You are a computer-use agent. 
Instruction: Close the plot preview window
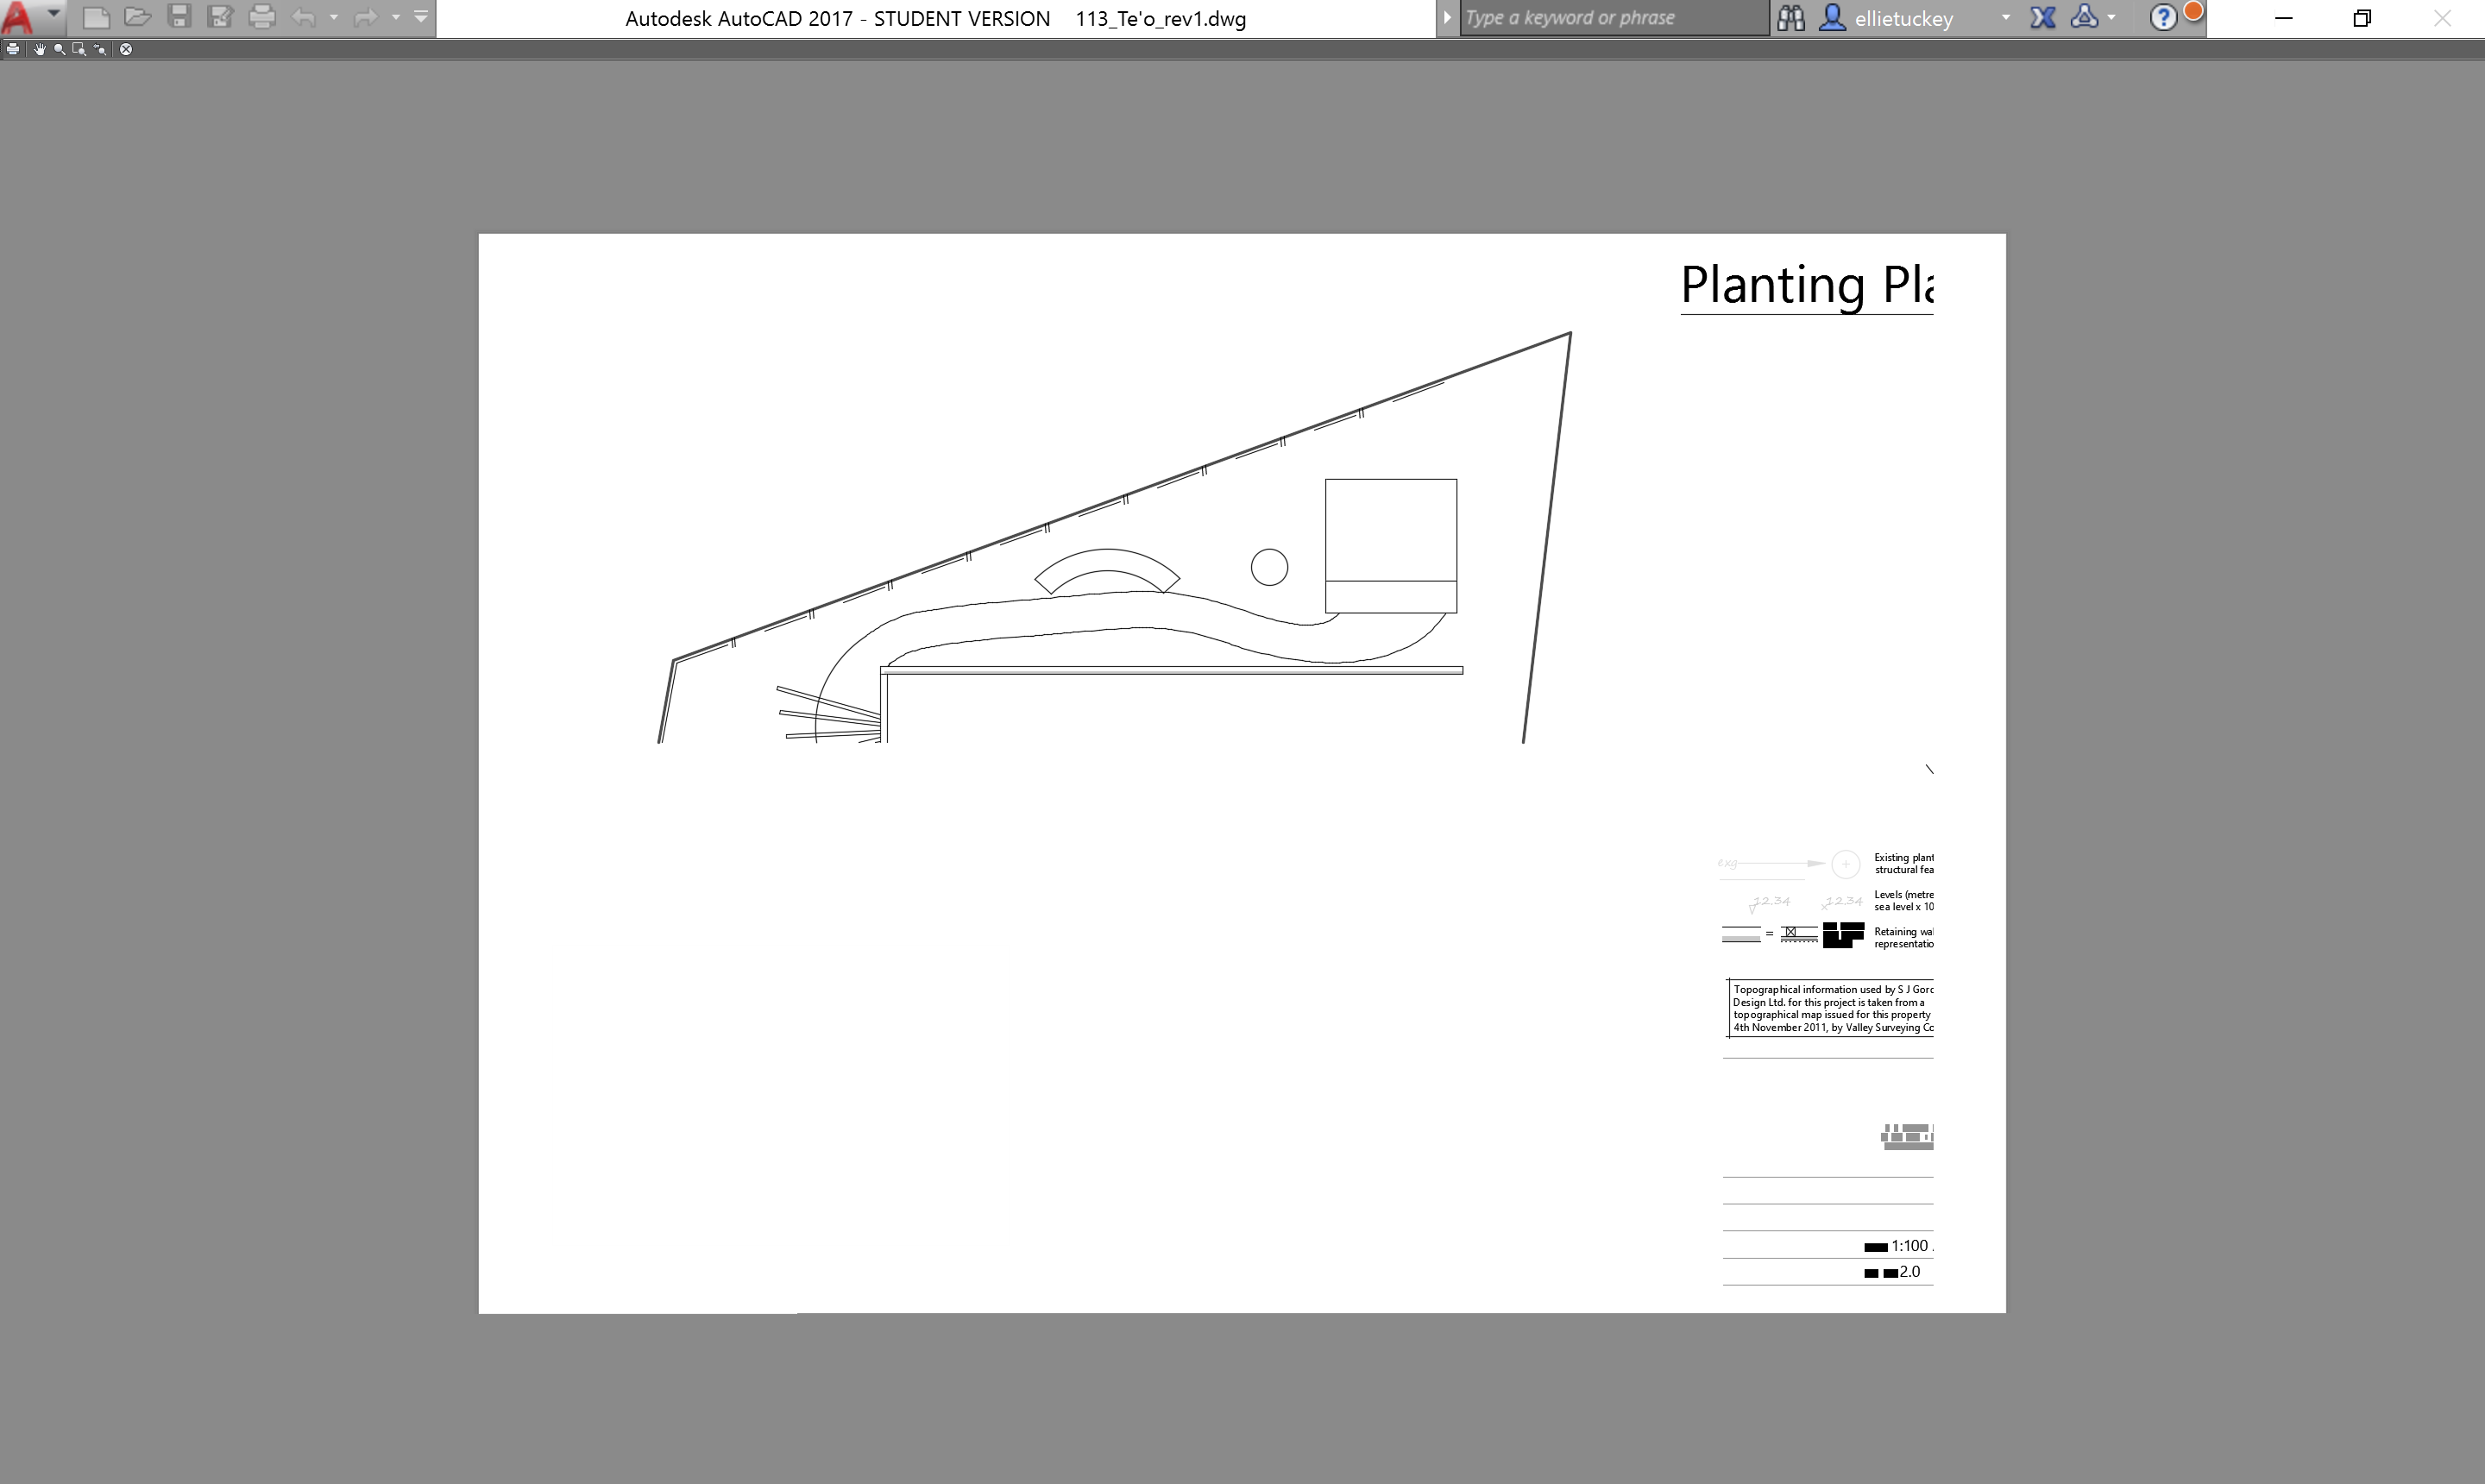click(x=126, y=49)
